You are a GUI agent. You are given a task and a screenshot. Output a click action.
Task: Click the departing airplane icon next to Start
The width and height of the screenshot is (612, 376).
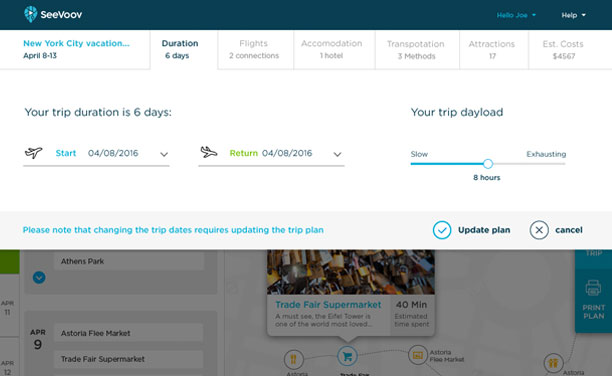pos(34,152)
